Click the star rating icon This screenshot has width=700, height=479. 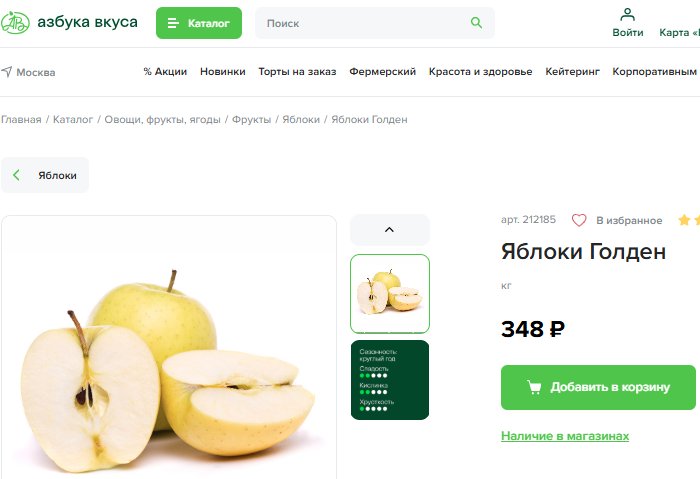pyautogui.click(x=684, y=220)
